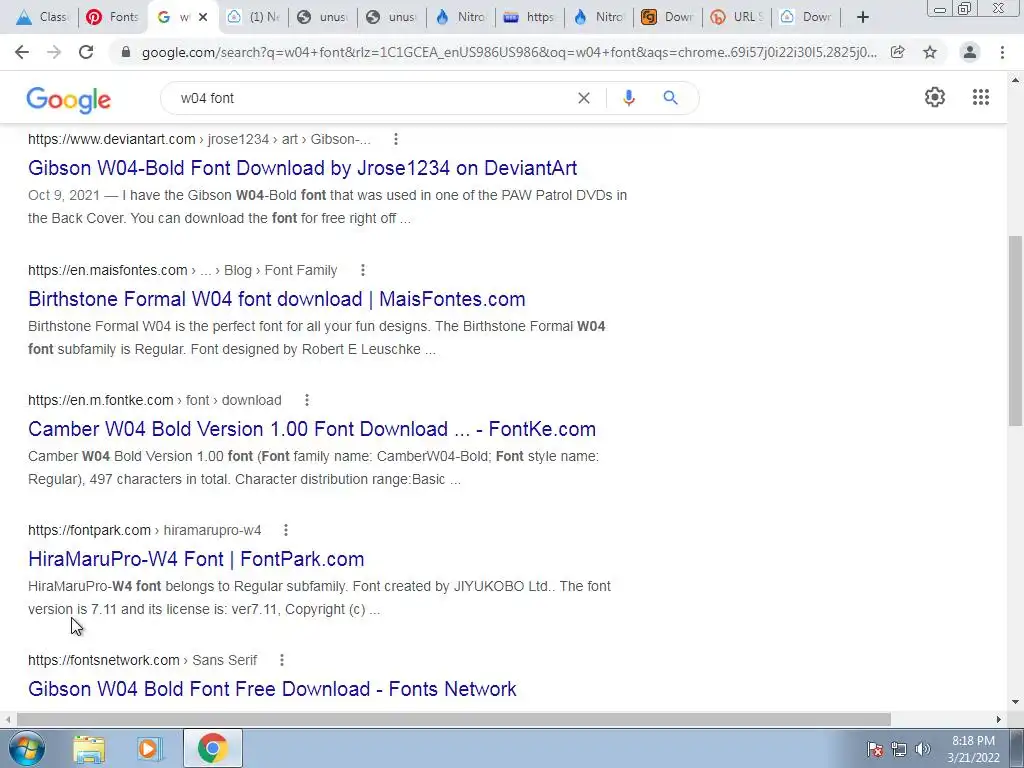Image resolution: width=1024 pixels, height=768 pixels.
Task: Click the browser address bar URL
Action: [x=509, y=52]
